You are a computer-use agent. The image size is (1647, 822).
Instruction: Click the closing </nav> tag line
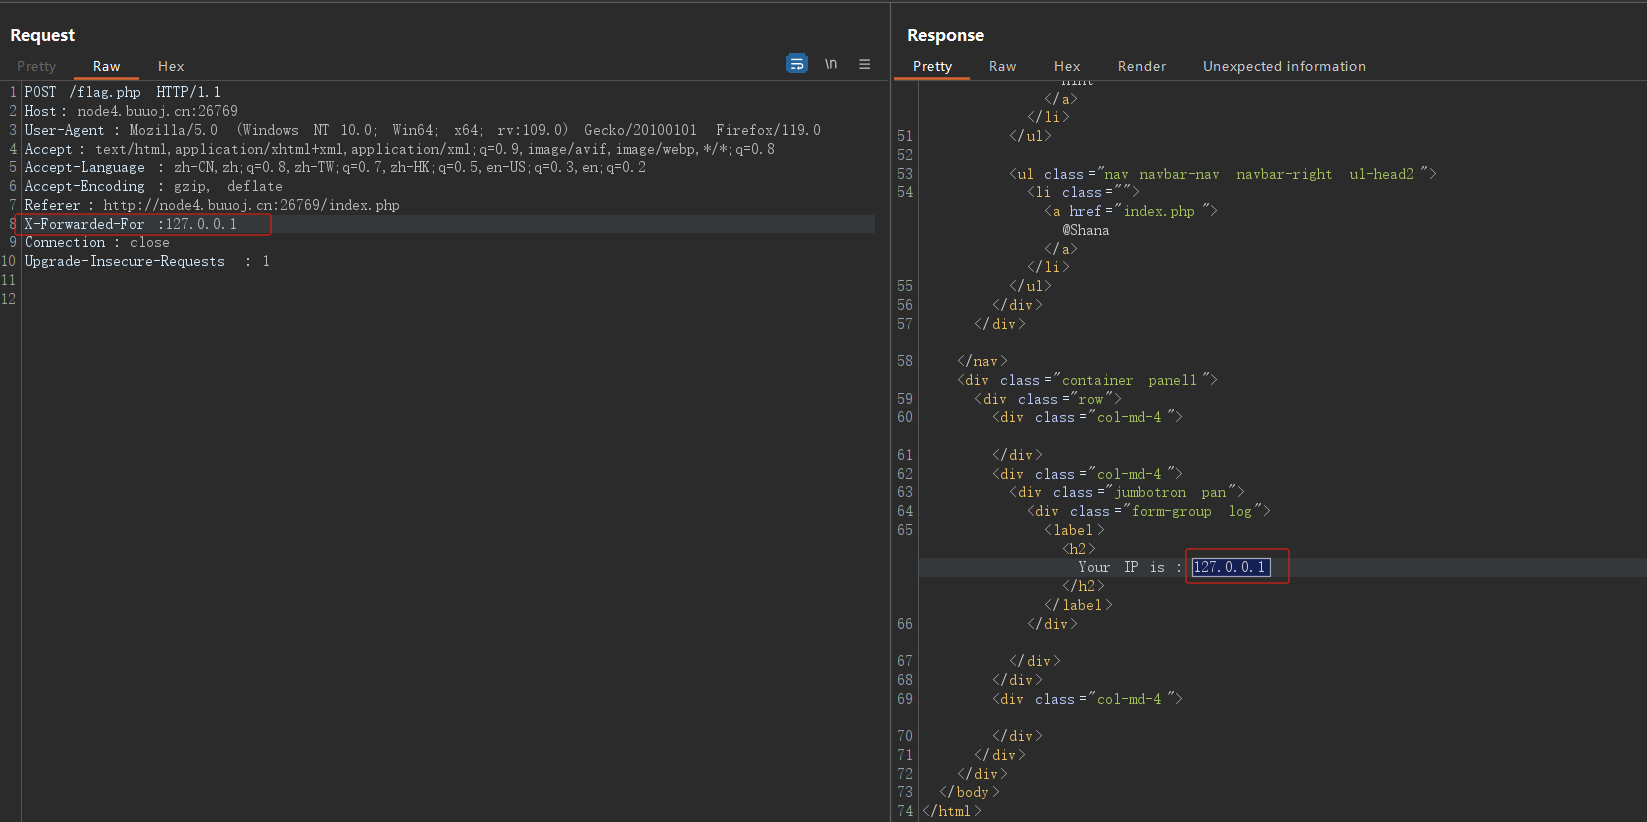[982, 361]
